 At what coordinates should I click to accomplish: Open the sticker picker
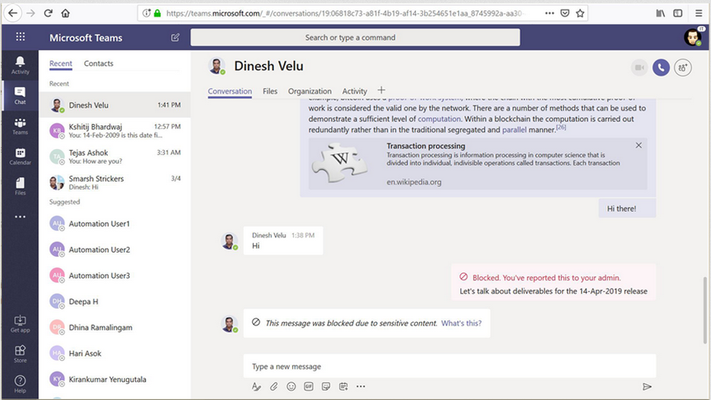326,386
